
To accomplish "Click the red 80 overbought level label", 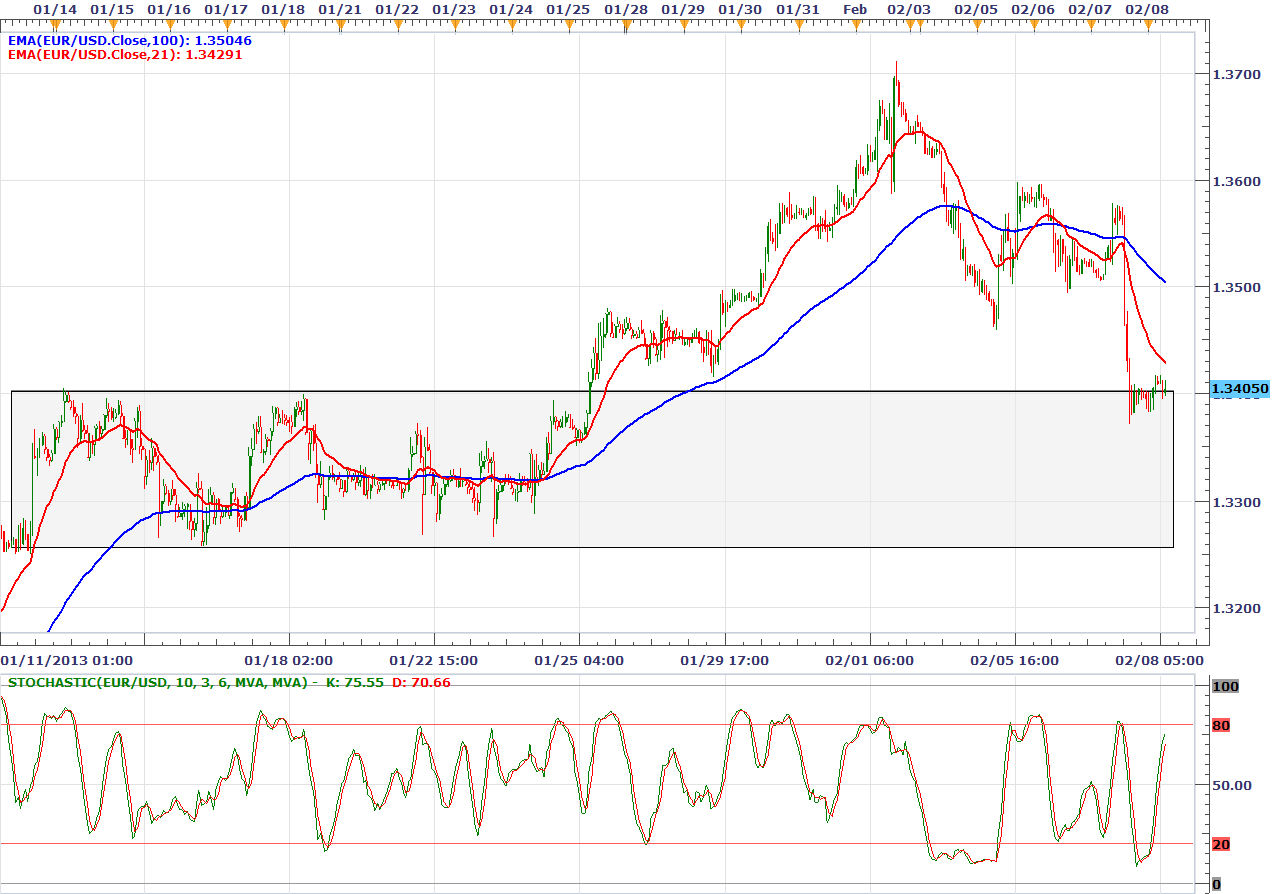I will (1220, 725).
